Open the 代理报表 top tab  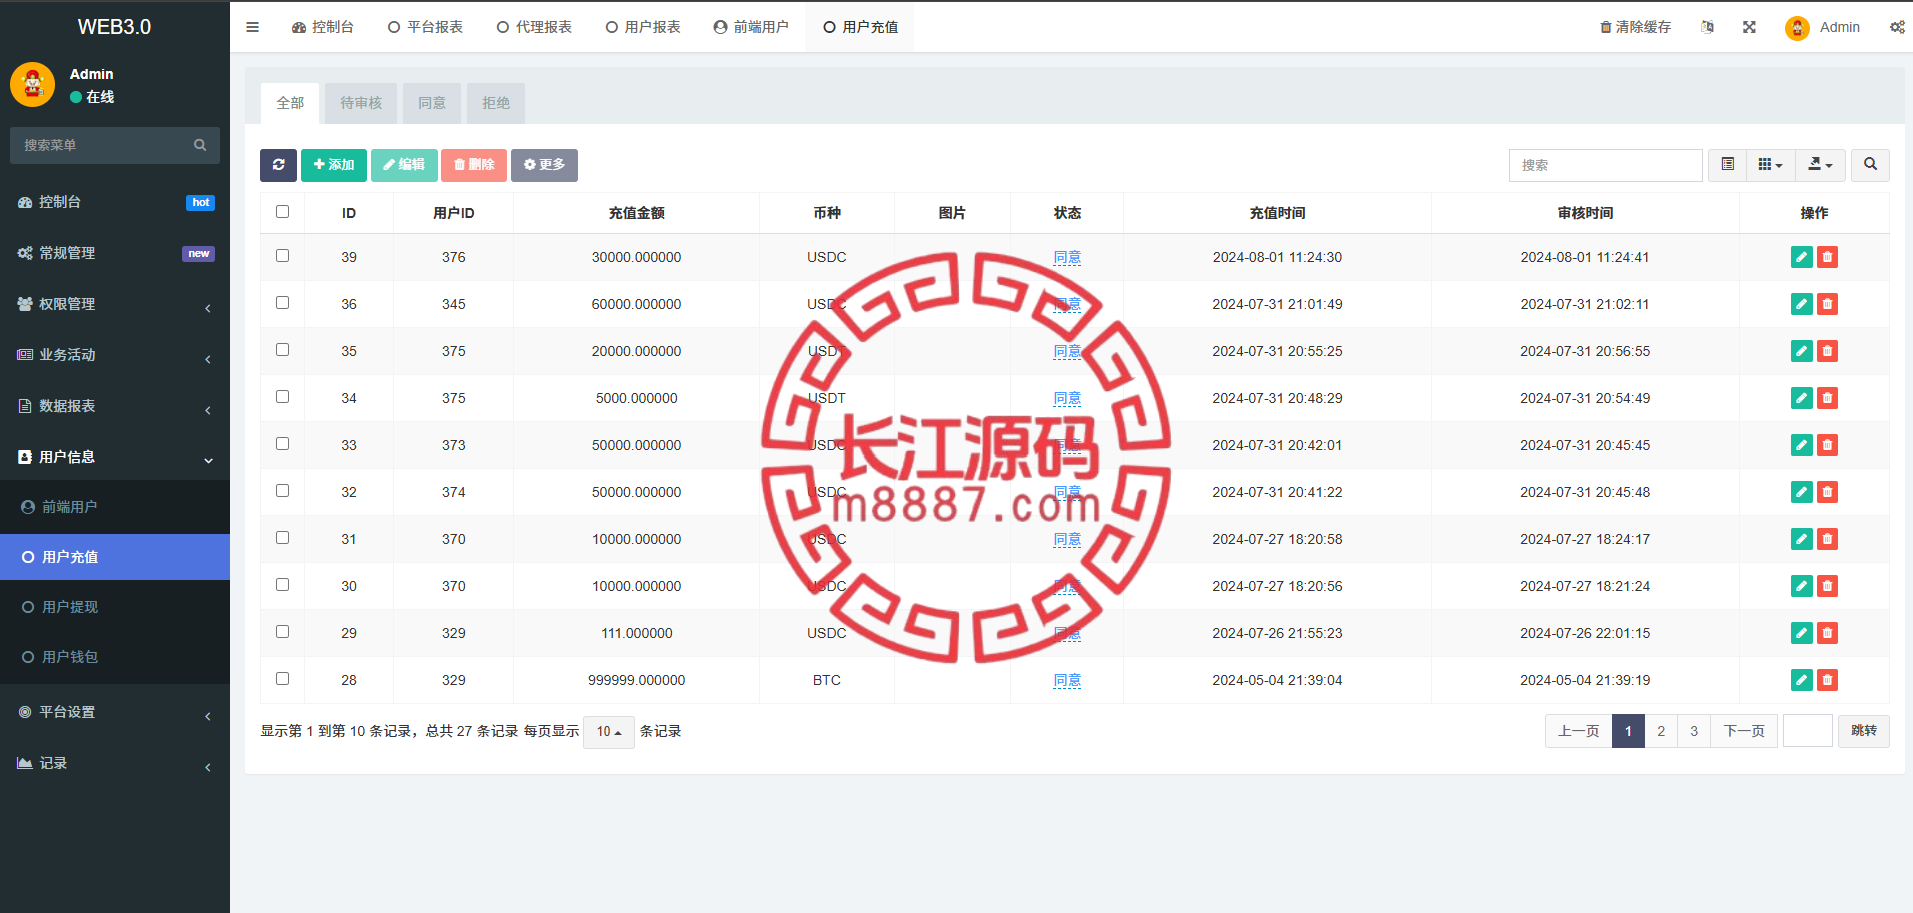pos(534,27)
